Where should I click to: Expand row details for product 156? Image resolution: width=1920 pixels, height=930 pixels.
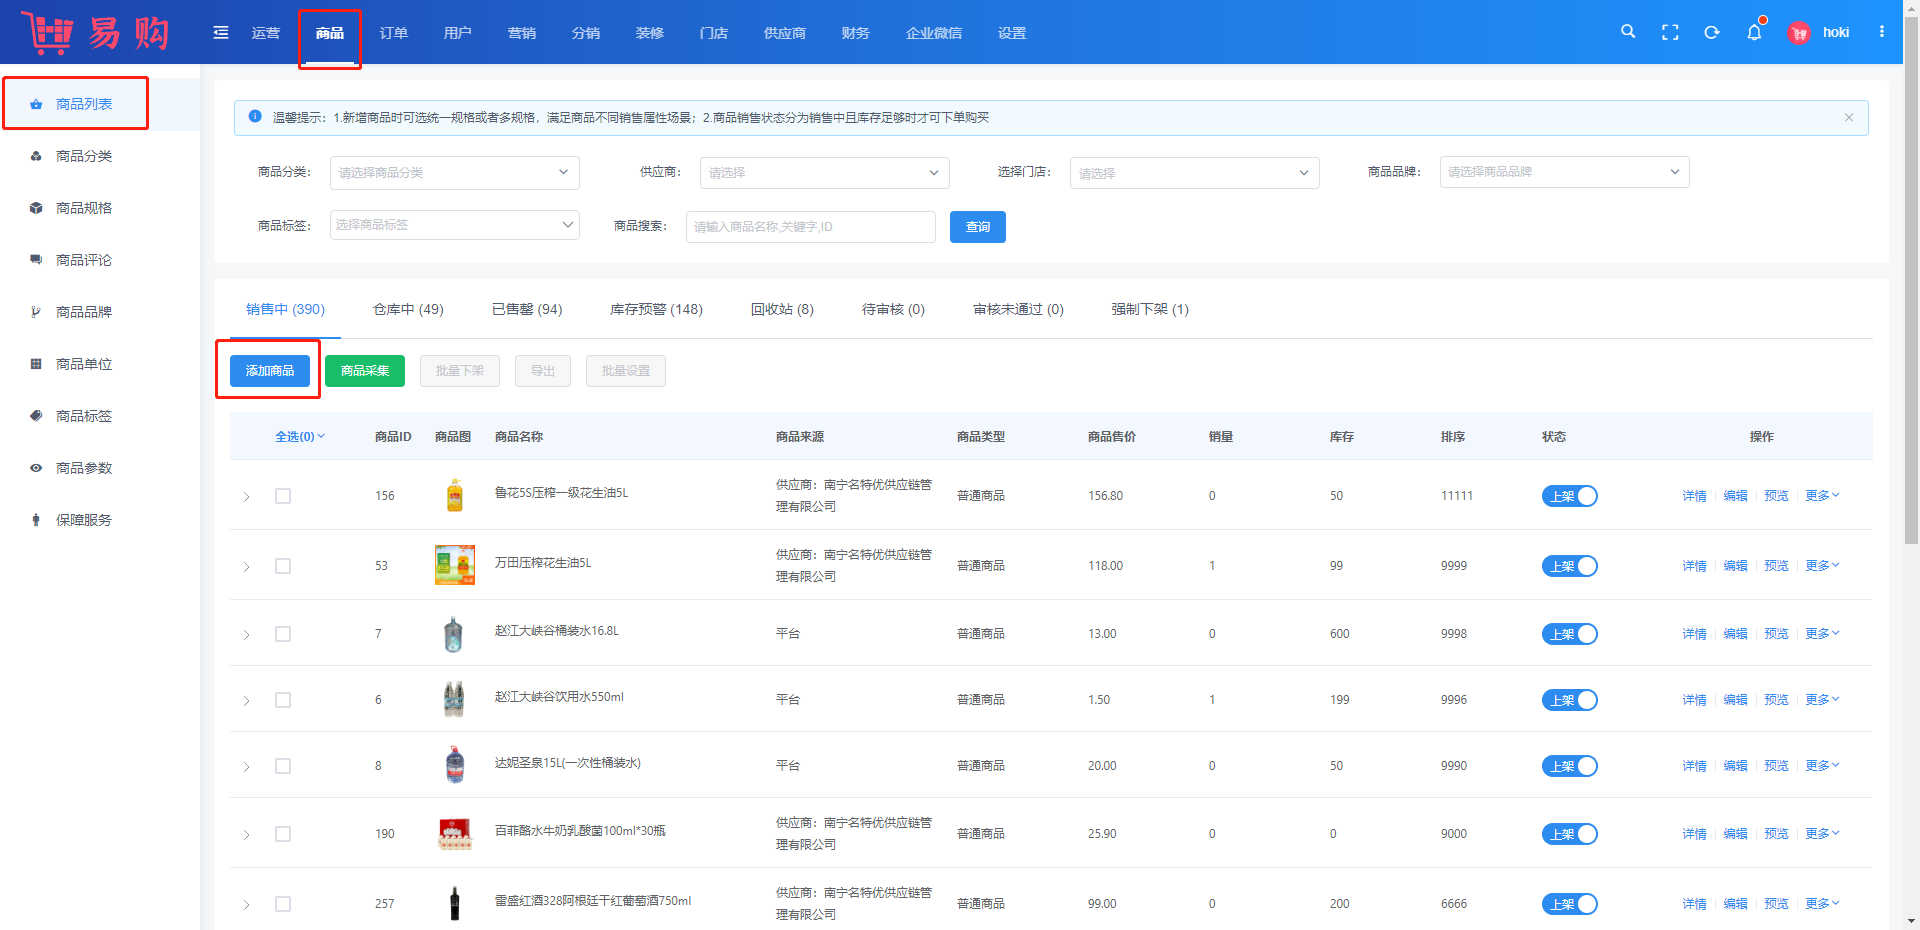247,497
